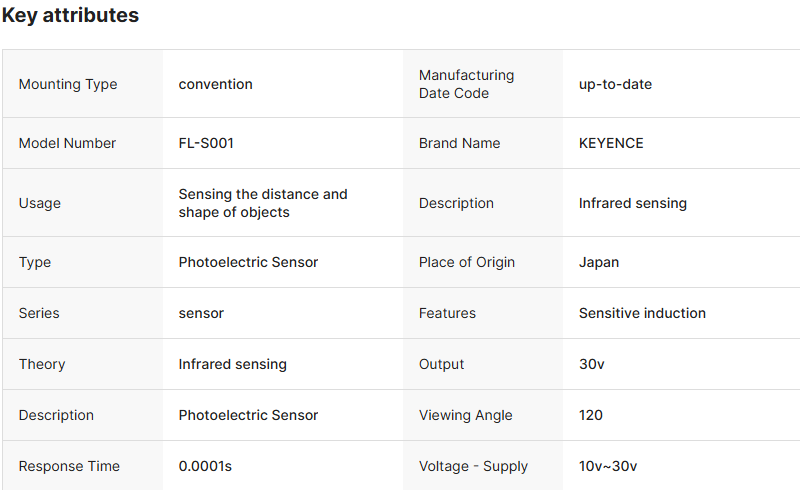Click the Mounting Type label
This screenshot has width=800, height=490.
point(68,84)
